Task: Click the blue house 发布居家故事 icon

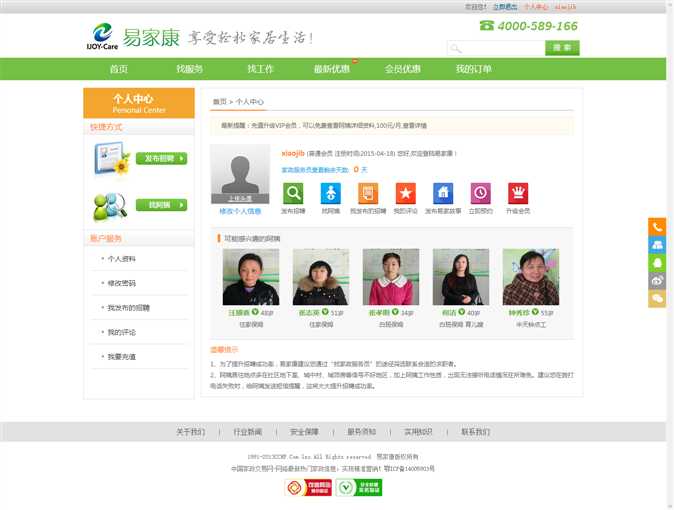Action: pos(443,194)
